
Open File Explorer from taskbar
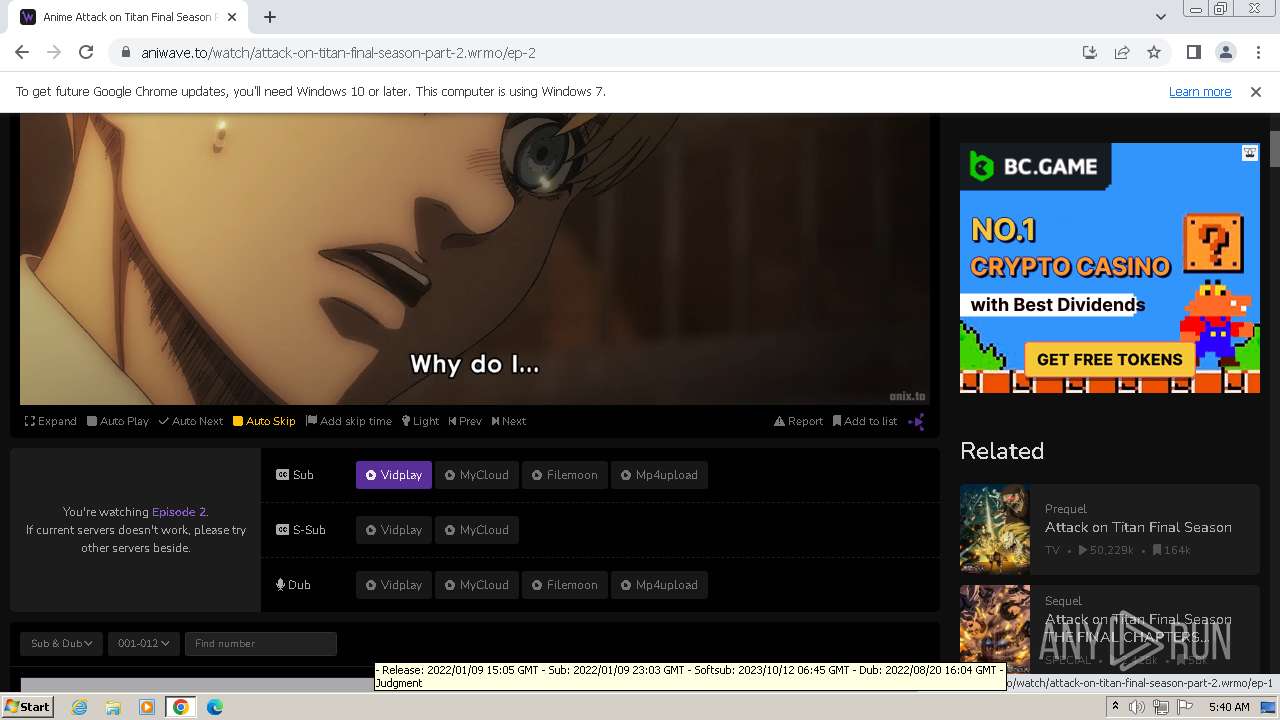(113, 707)
